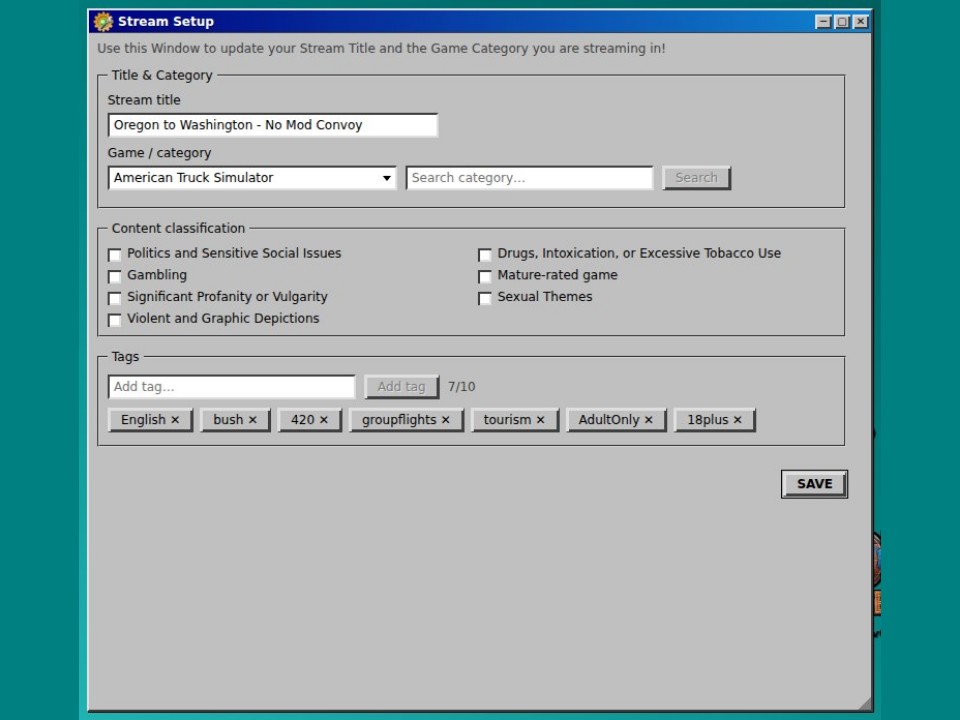Toggle the Sexual Themes checkbox
Image resolution: width=960 pixels, height=720 pixels.
tap(485, 298)
